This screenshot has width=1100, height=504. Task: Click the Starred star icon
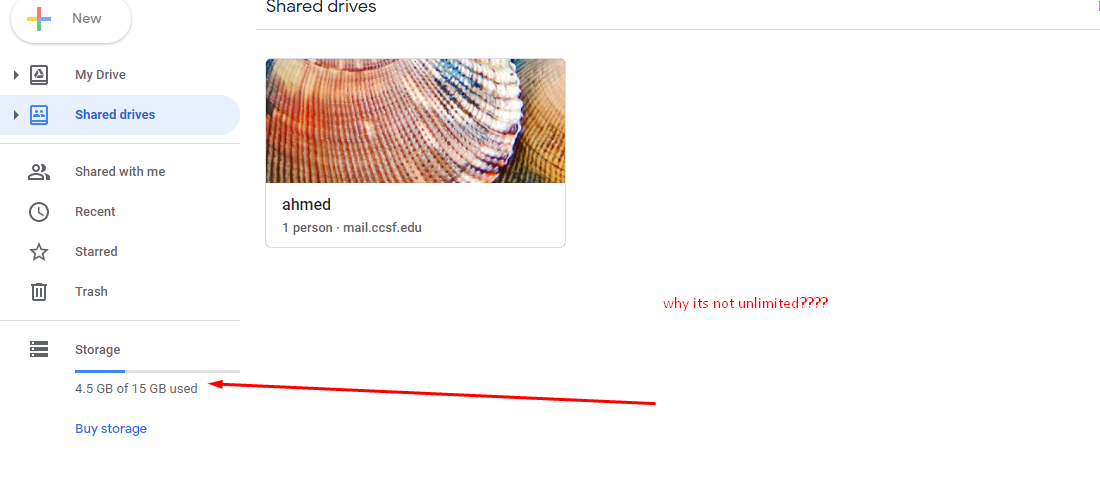[x=39, y=252]
